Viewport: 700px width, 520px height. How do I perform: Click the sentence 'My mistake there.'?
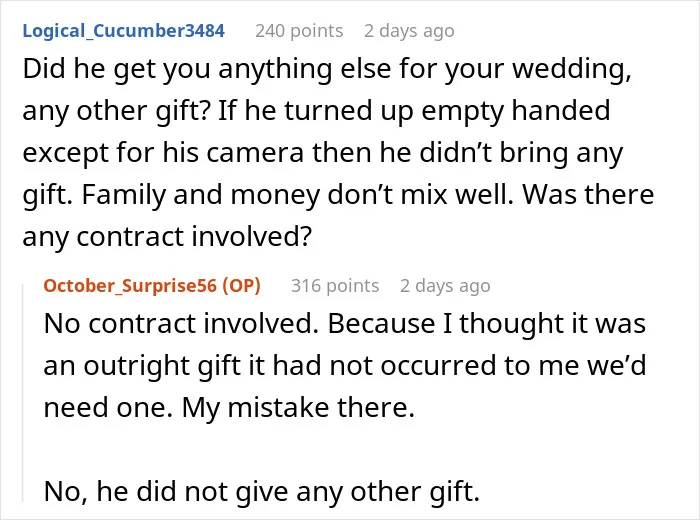[298, 408]
